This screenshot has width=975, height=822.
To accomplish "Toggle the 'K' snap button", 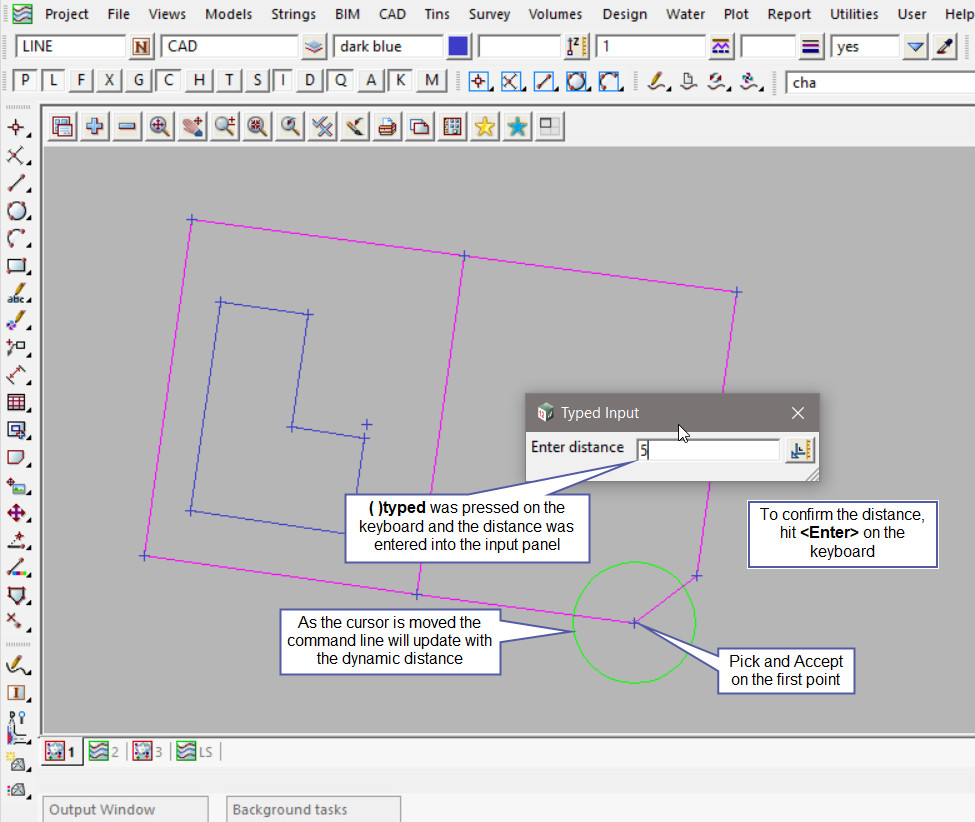I will coord(400,81).
